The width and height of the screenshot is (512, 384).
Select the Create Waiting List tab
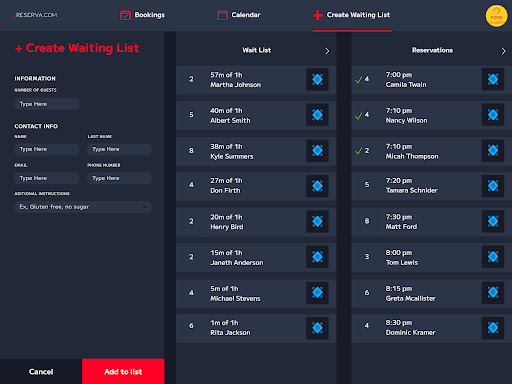click(x=352, y=15)
